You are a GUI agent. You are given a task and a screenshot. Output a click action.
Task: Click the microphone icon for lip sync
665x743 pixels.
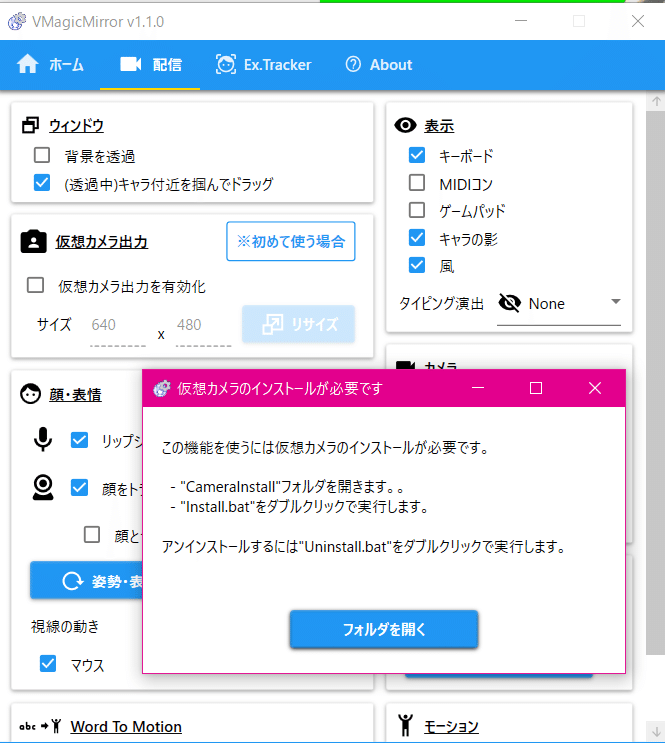[43, 439]
